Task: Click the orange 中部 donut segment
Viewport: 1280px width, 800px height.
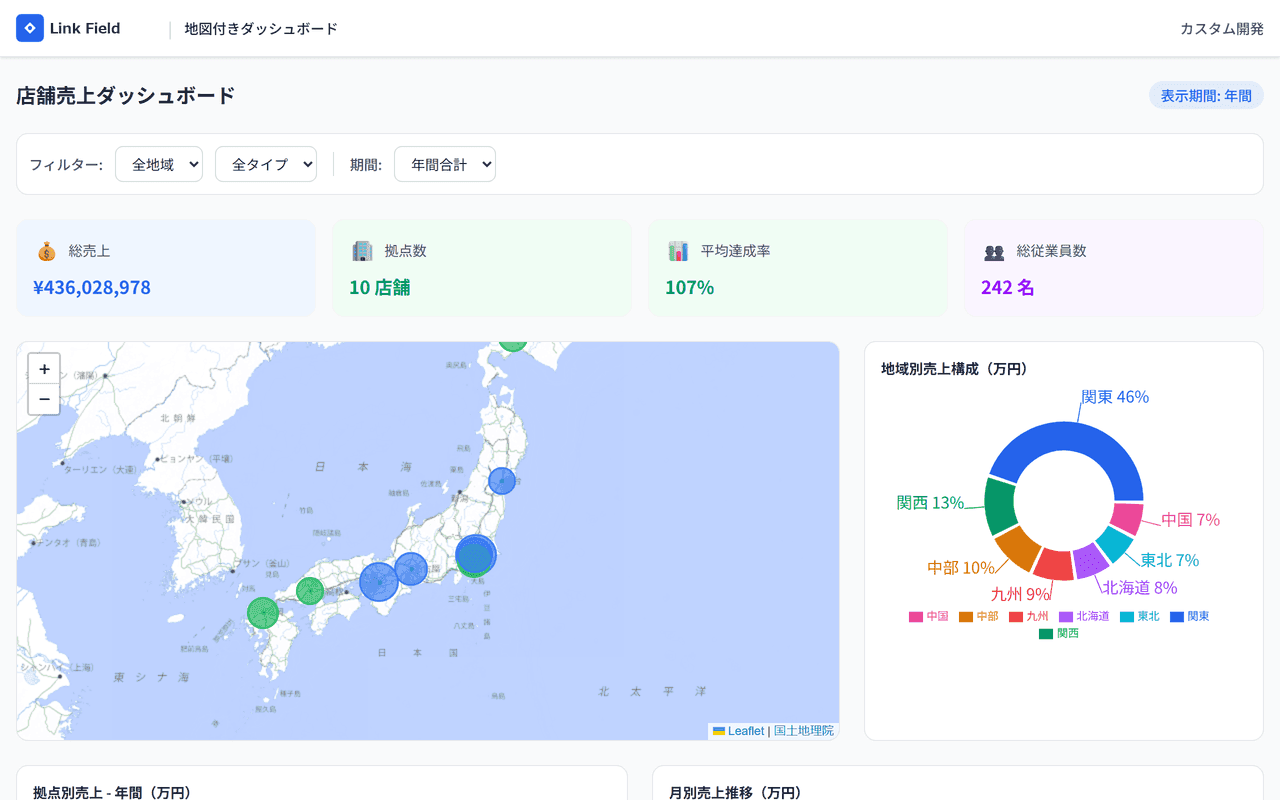Action: (1018, 547)
